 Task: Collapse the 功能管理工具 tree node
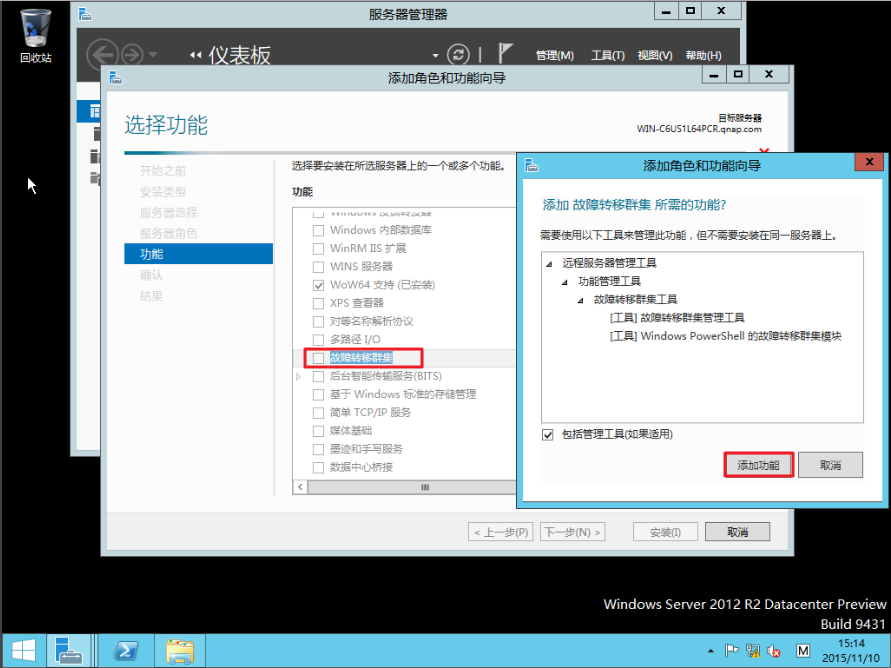[x=565, y=282]
